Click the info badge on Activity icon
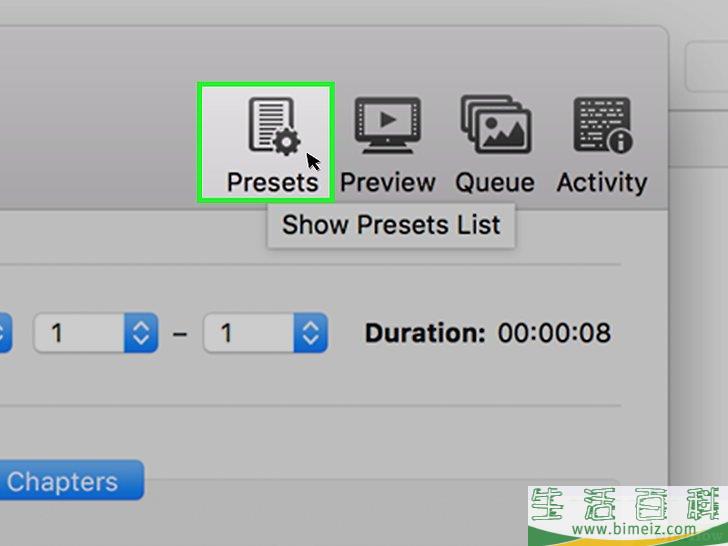 [x=620, y=141]
